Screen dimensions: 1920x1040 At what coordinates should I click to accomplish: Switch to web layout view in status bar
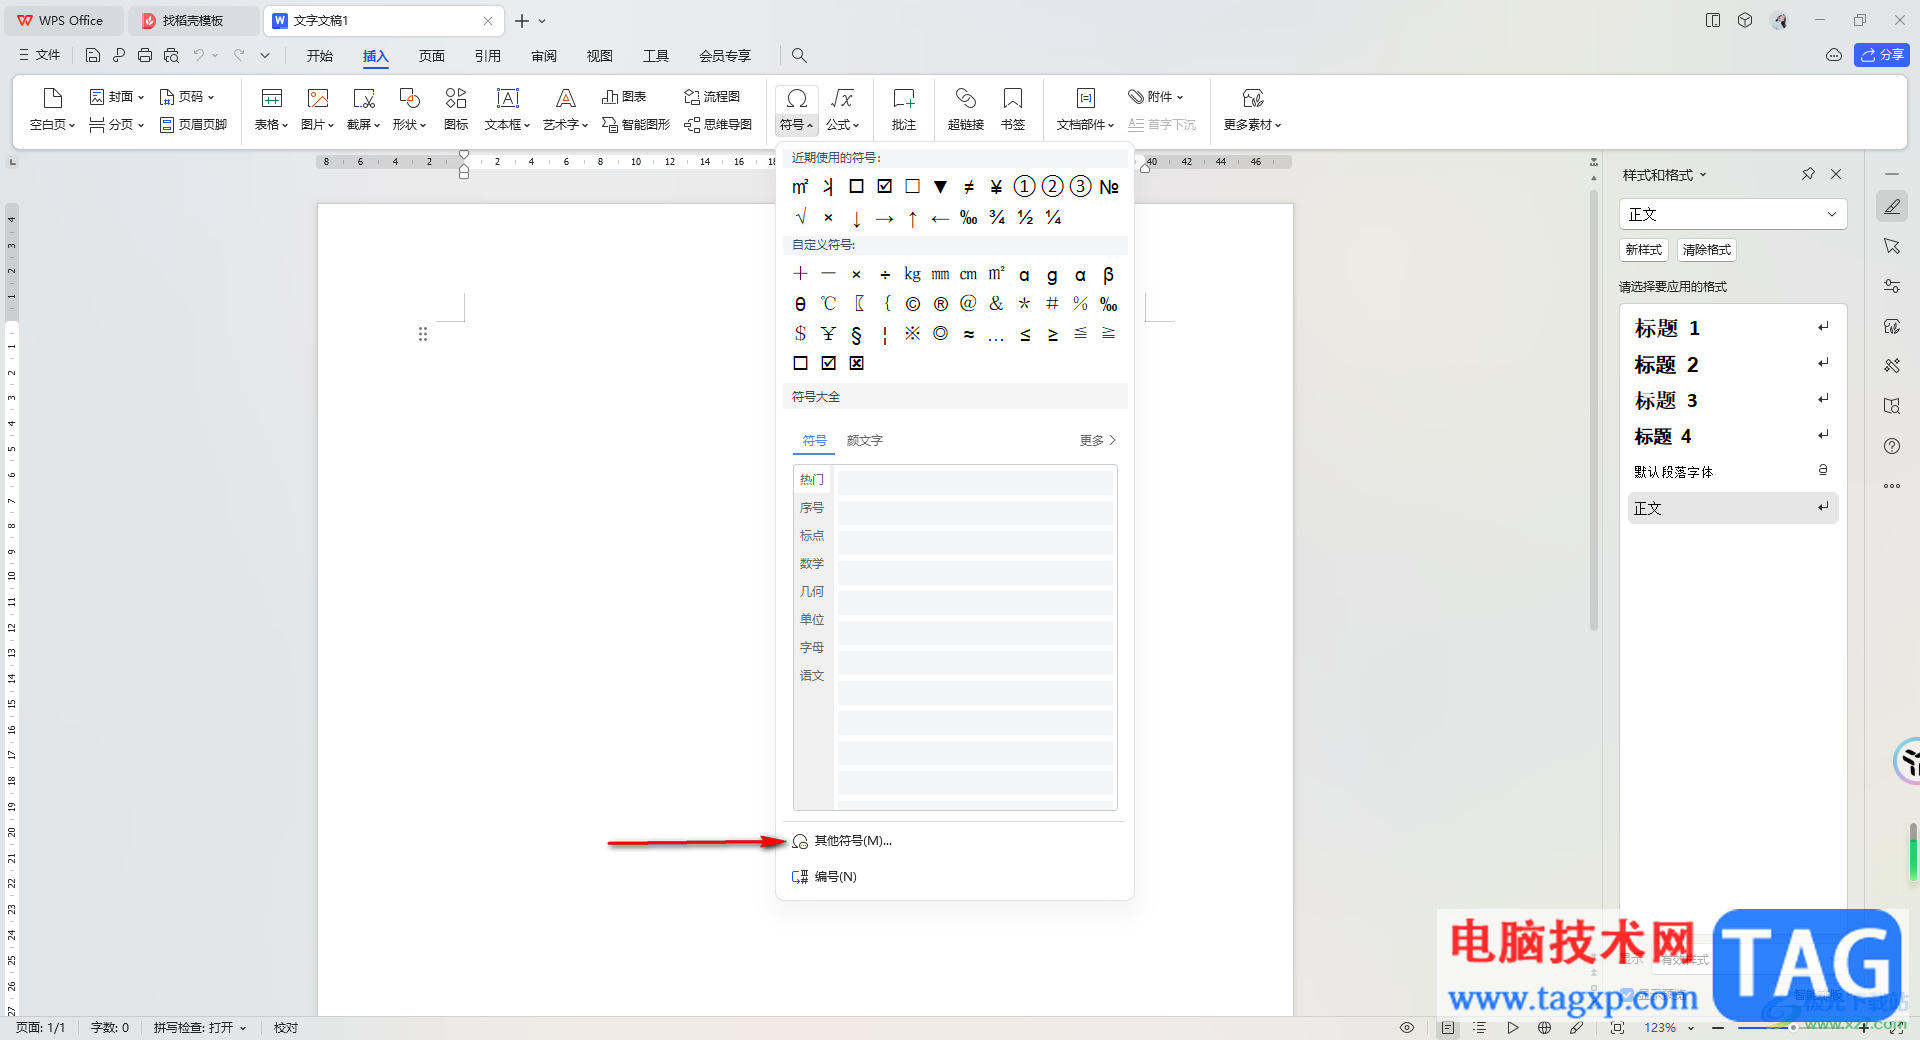[x=1545, y=1028]
